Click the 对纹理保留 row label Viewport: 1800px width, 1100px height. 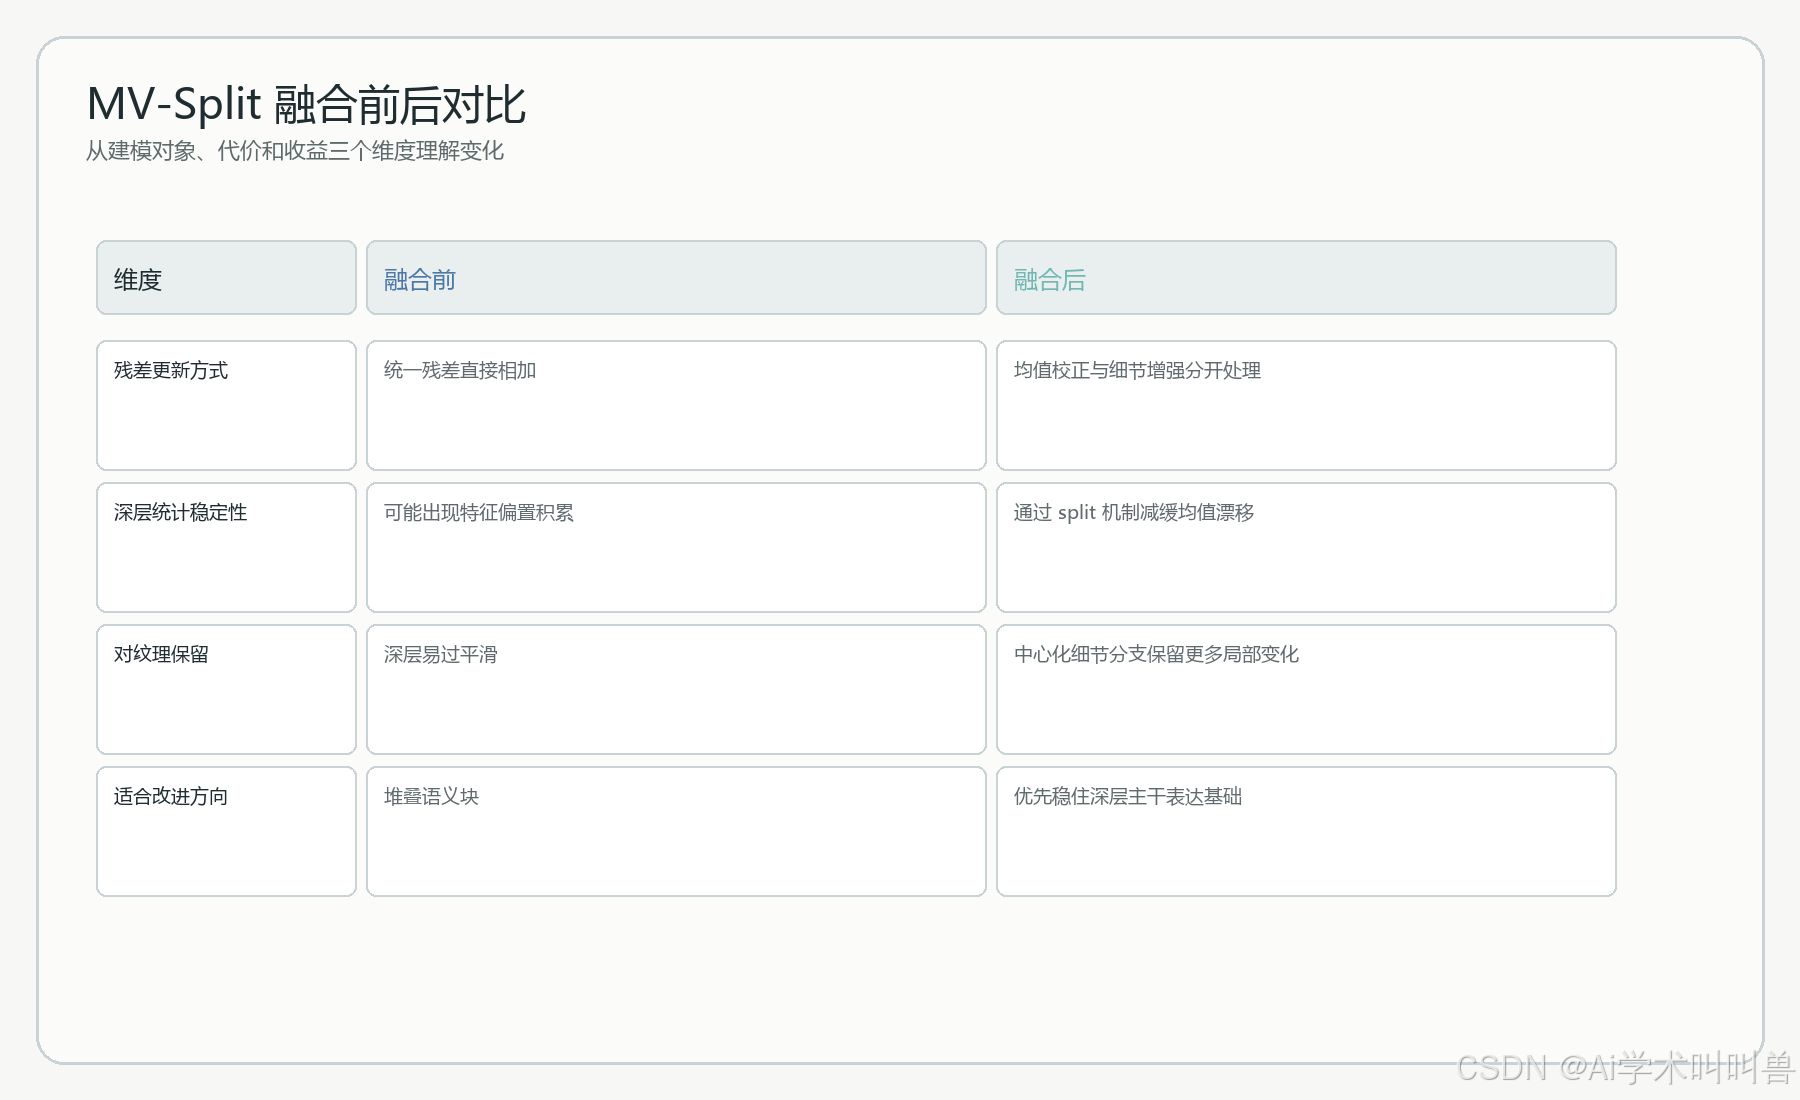pyautogui.click(x=226, y=690)
